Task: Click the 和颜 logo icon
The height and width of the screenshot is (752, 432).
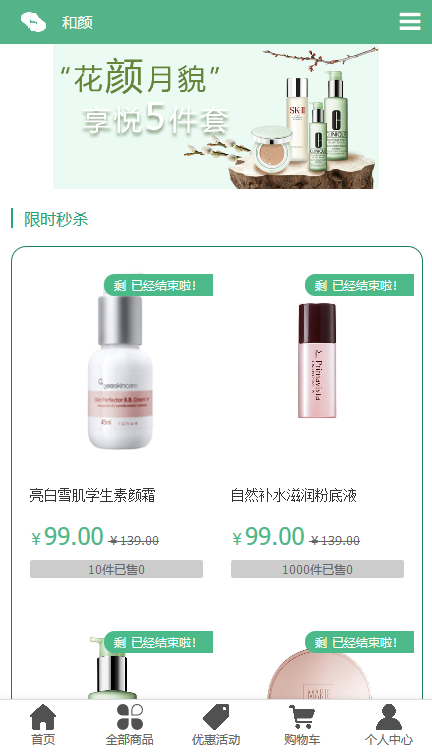Action: [x=33, y=22]
